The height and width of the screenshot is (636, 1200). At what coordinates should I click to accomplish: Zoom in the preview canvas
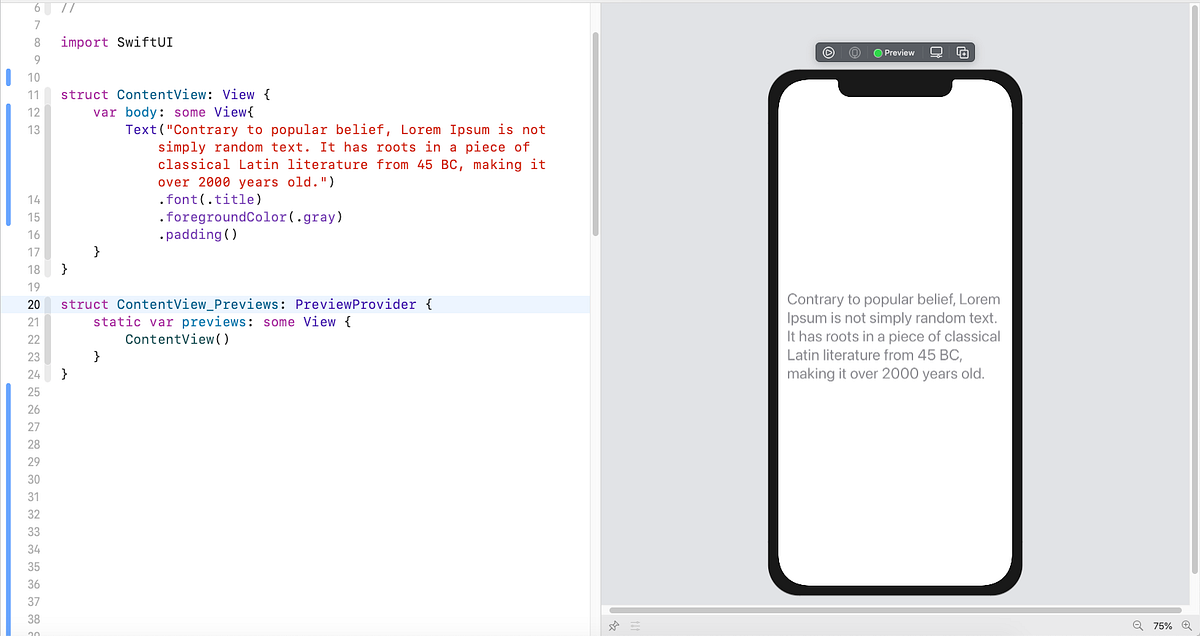[1185, 625]
